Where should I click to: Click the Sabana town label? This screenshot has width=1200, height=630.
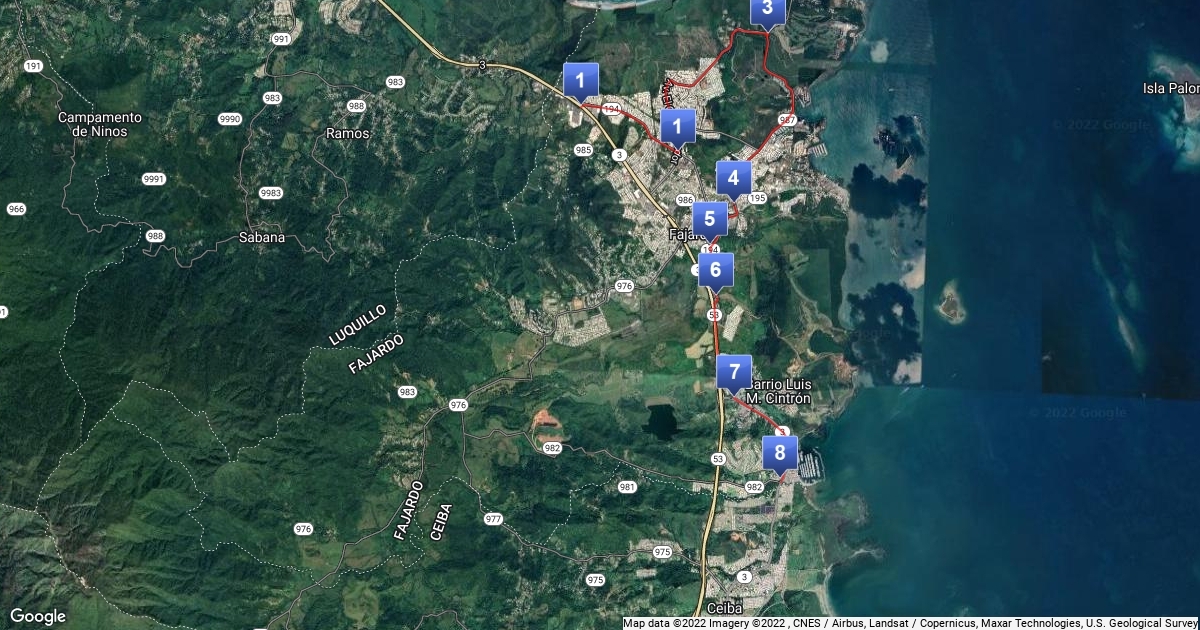[262, 238]
